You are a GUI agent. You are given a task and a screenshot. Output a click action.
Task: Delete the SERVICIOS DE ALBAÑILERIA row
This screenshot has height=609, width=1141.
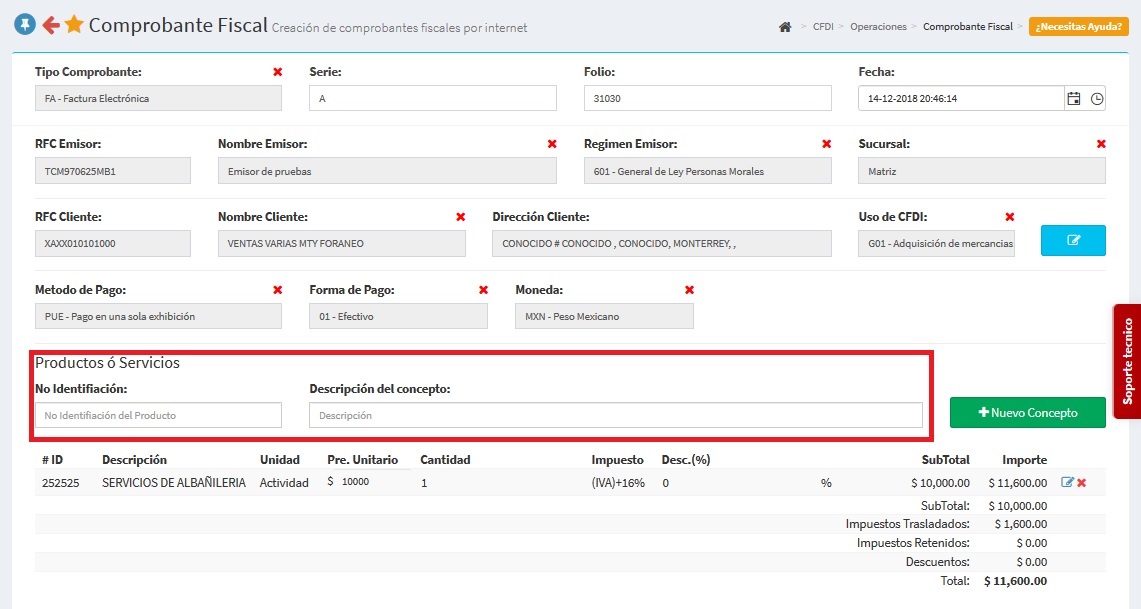pyautogui.click(x=1082, y=483)
